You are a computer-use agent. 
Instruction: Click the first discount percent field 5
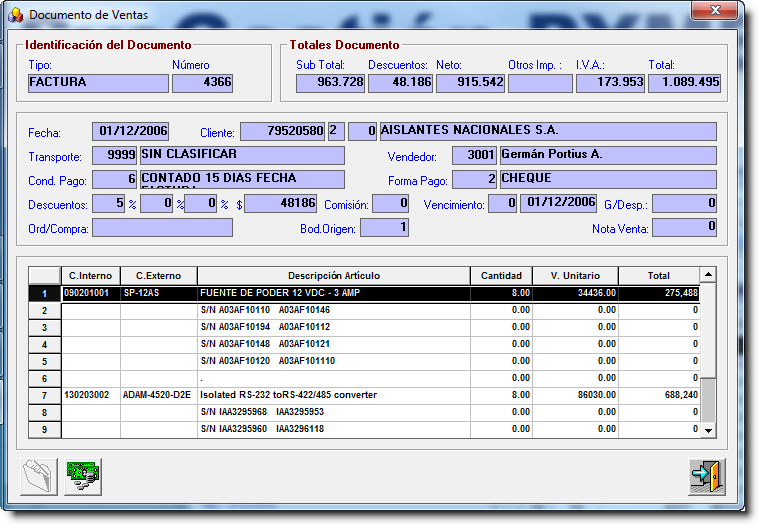[108, 204]
